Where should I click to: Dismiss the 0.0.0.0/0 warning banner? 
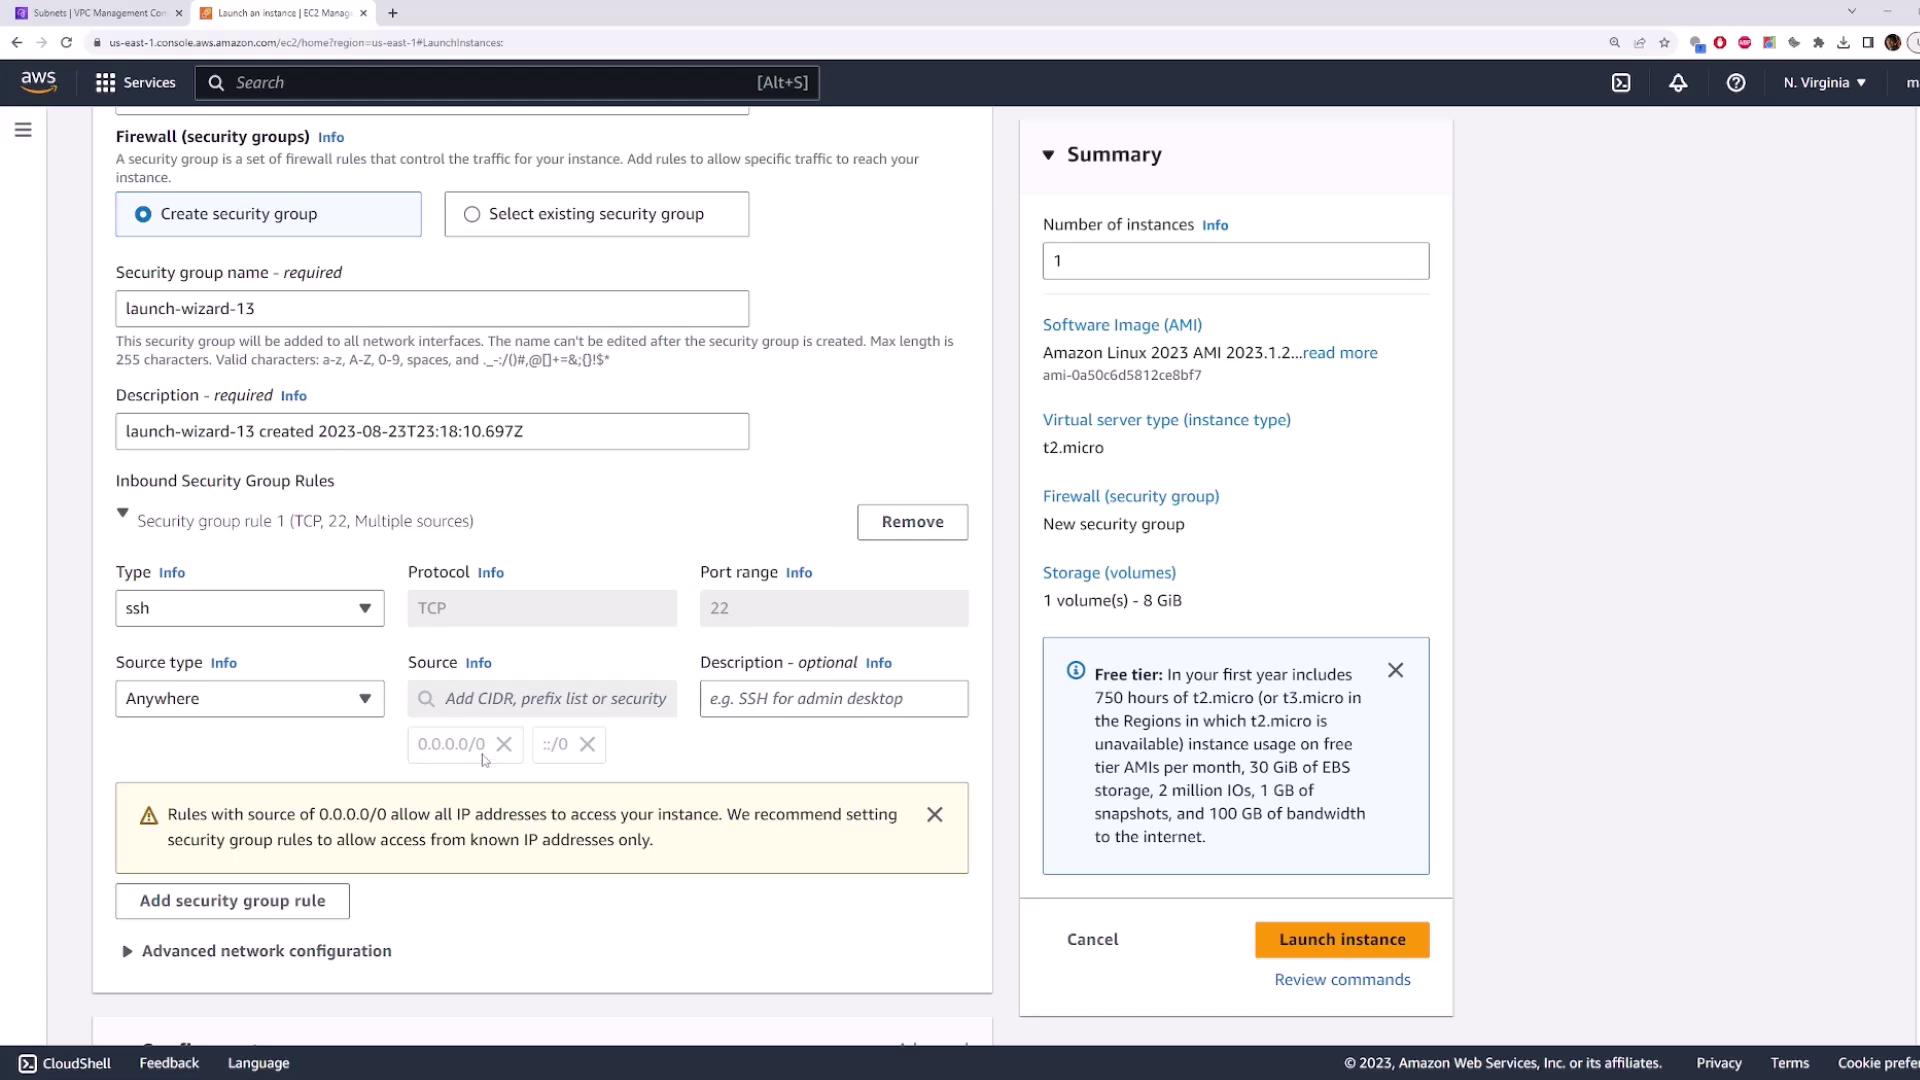coord(934,815)
